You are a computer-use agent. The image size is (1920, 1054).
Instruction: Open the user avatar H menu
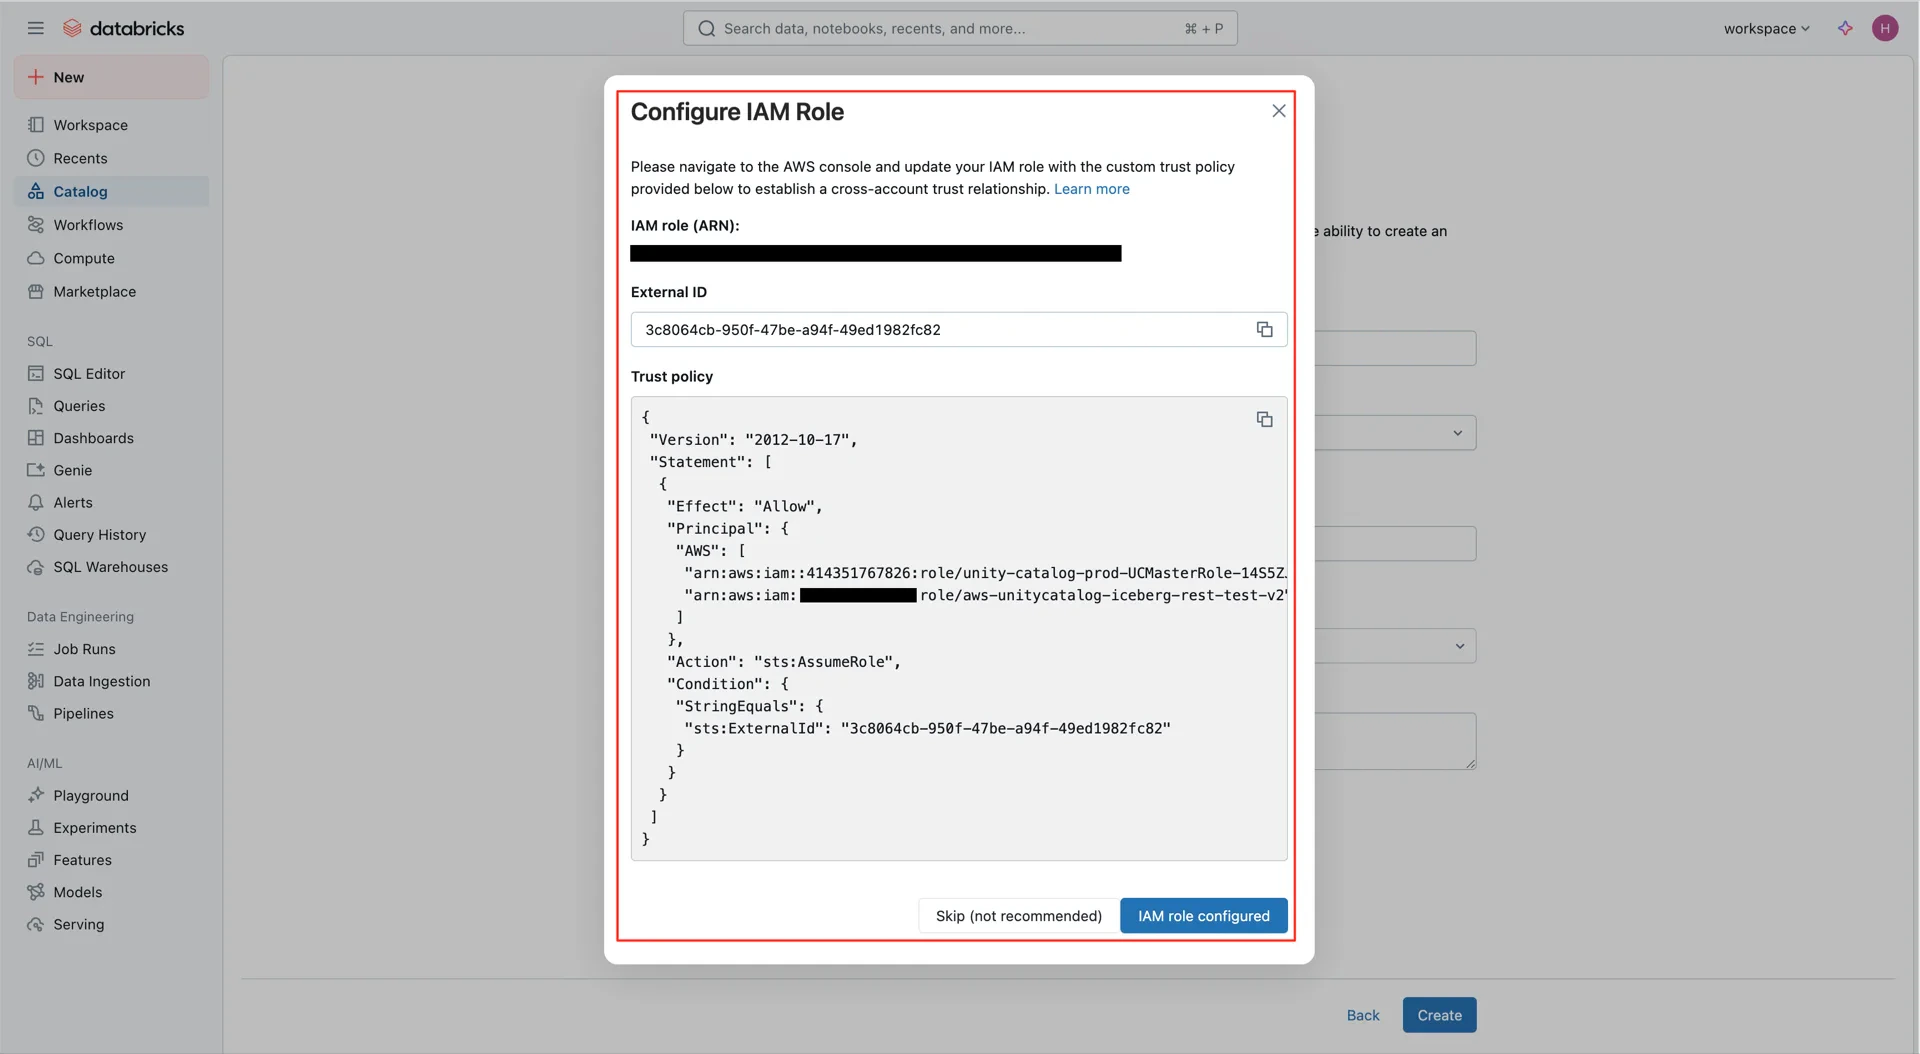(x=1885, y=28)
